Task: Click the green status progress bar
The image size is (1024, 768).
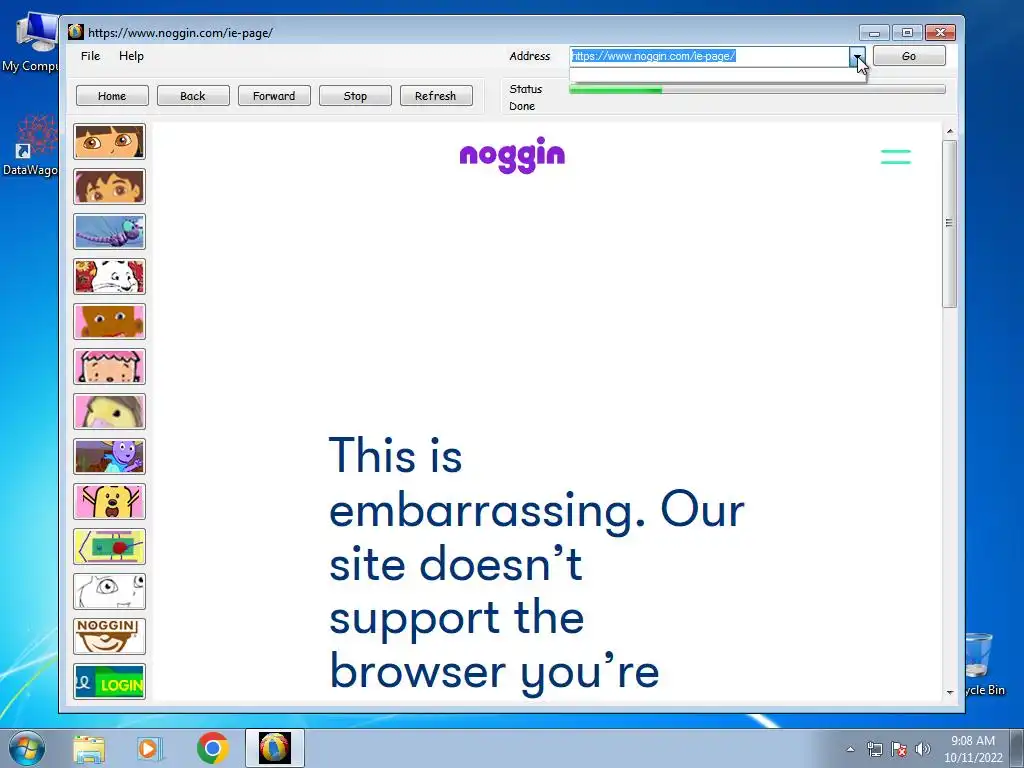Action: [x=758, y=89]
